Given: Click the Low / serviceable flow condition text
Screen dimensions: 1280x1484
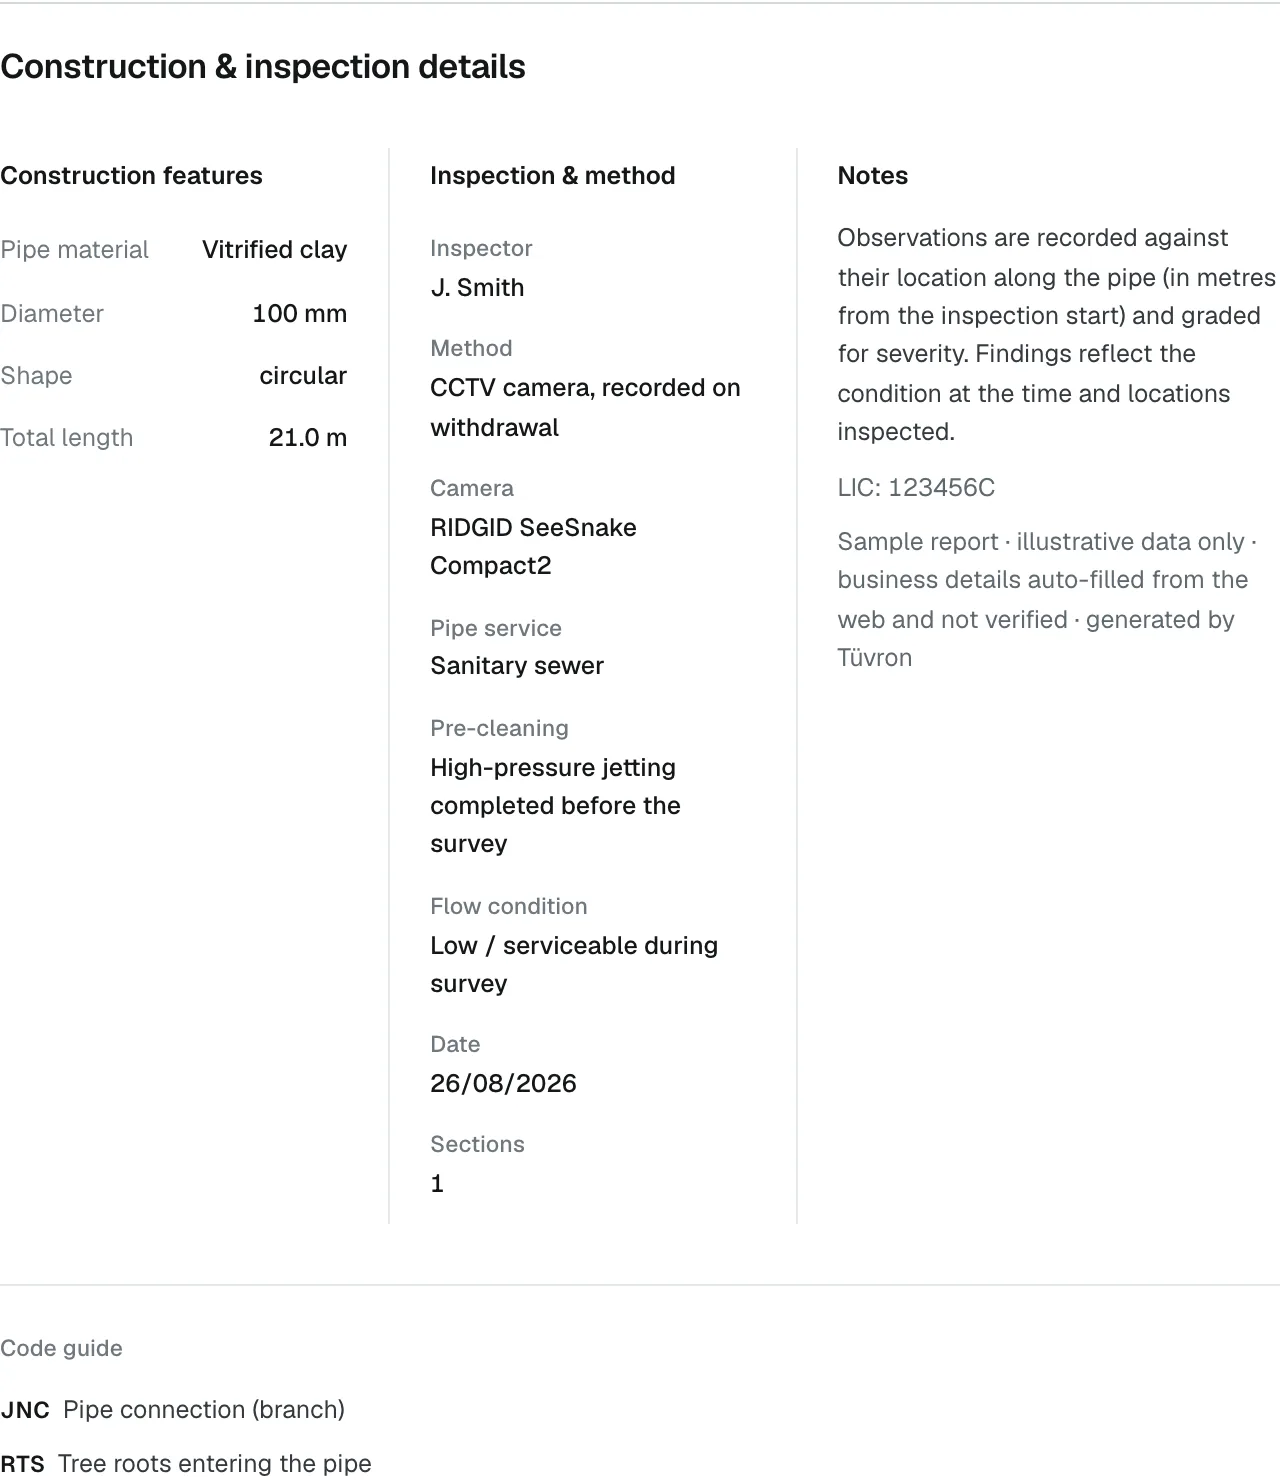Looking at the screenshot, I should pos(574,965).
